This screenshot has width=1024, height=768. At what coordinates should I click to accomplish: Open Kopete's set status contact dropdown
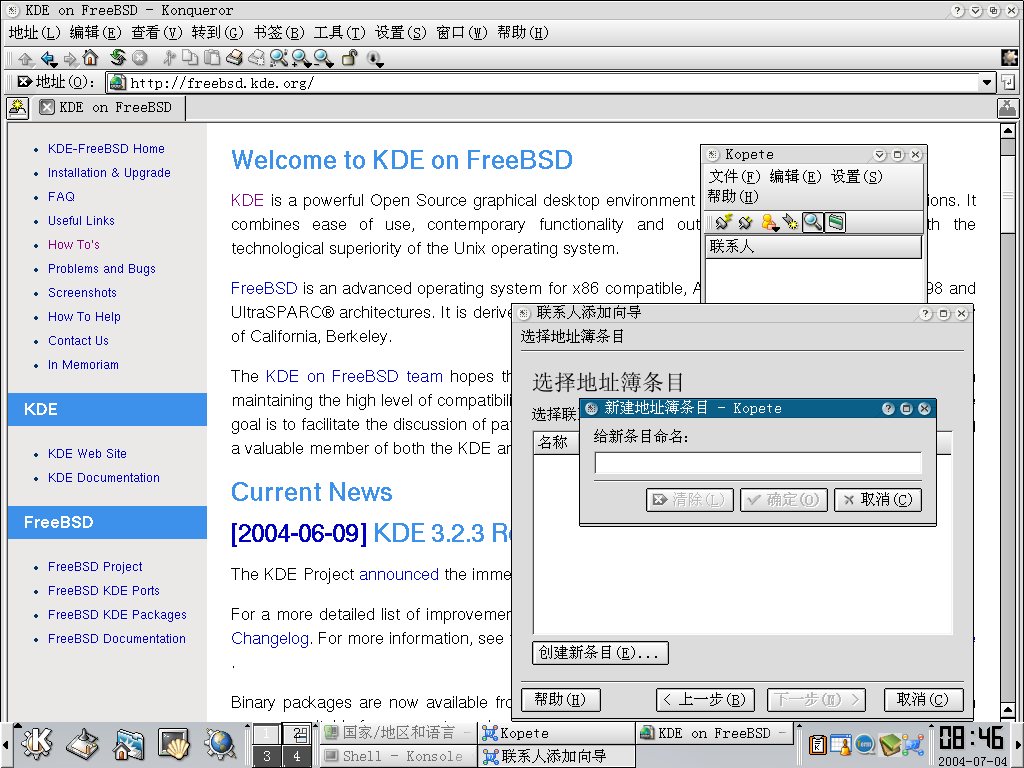pos(769,223)
